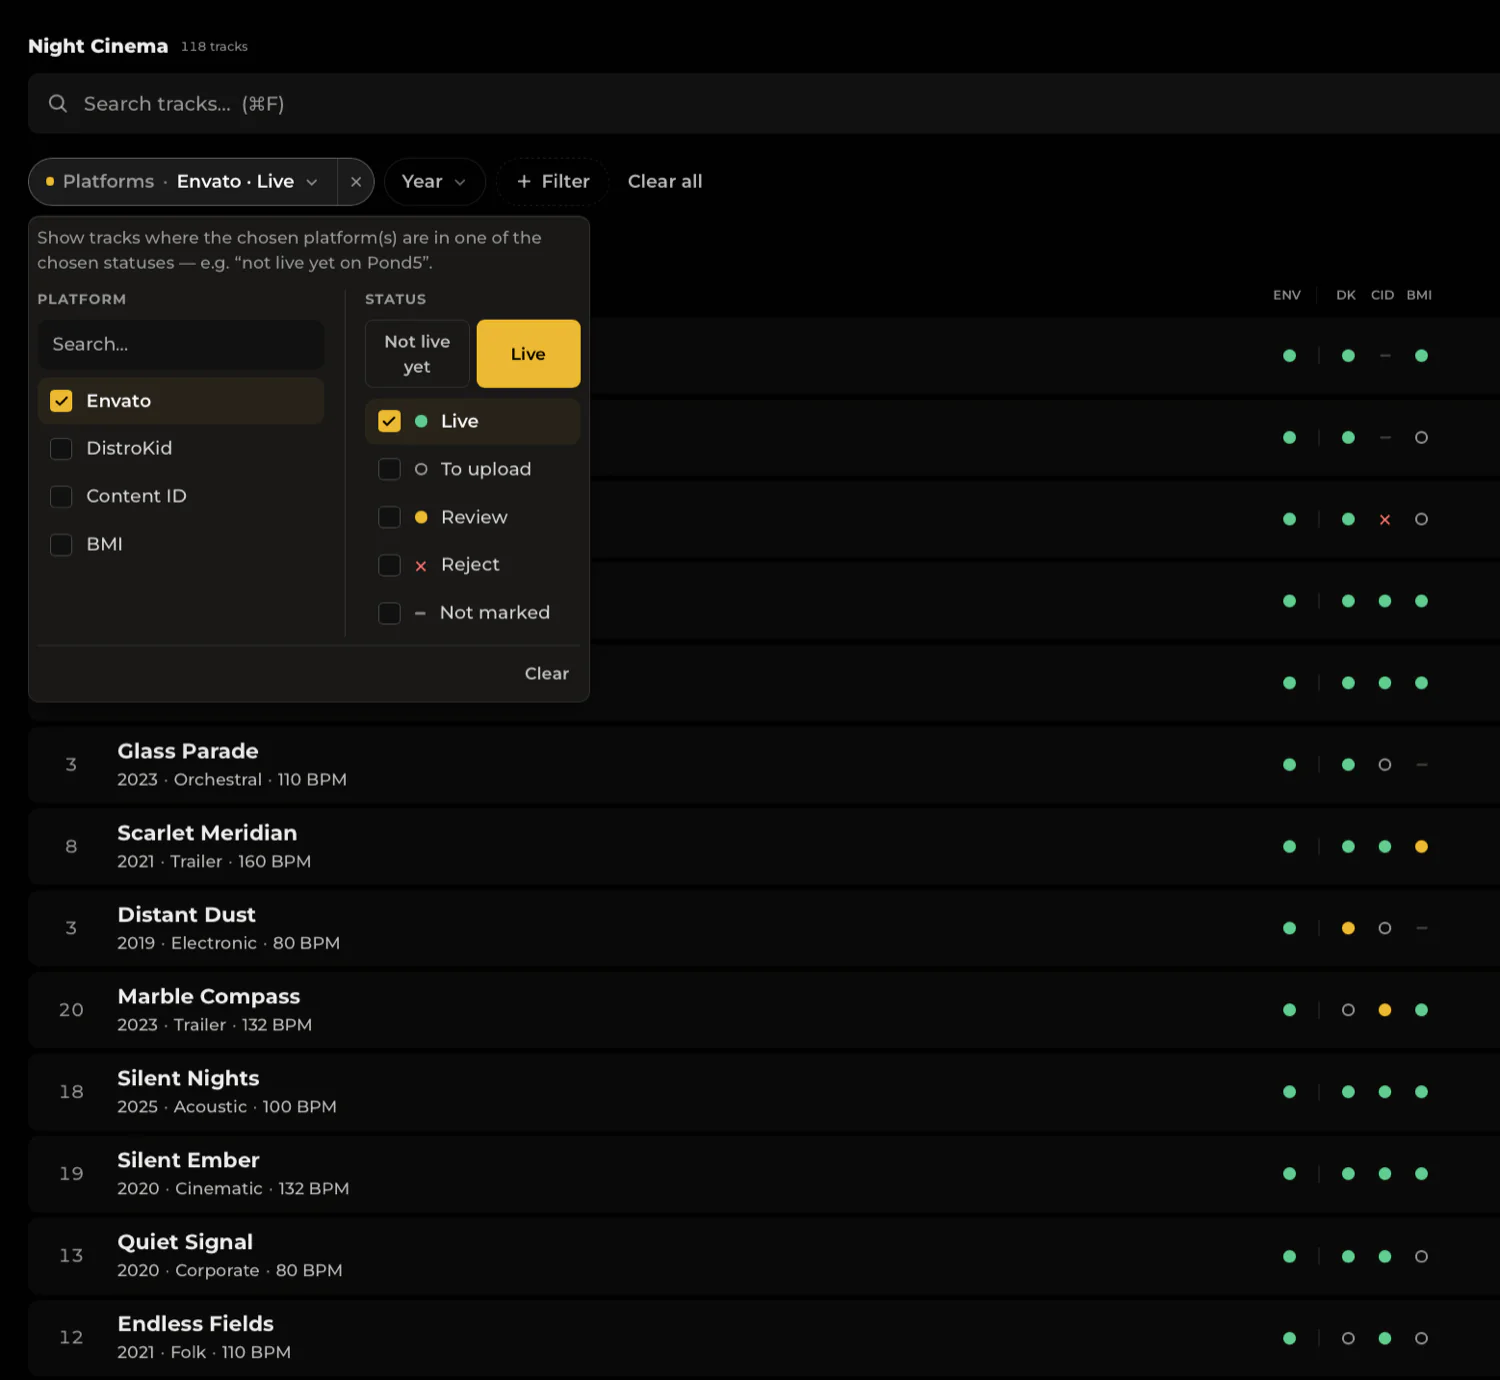Image resolution: width=1500 pixels, height=1380 pixels.
Task: Check the DistroKid platform checkbox
Action: point(61,449)
